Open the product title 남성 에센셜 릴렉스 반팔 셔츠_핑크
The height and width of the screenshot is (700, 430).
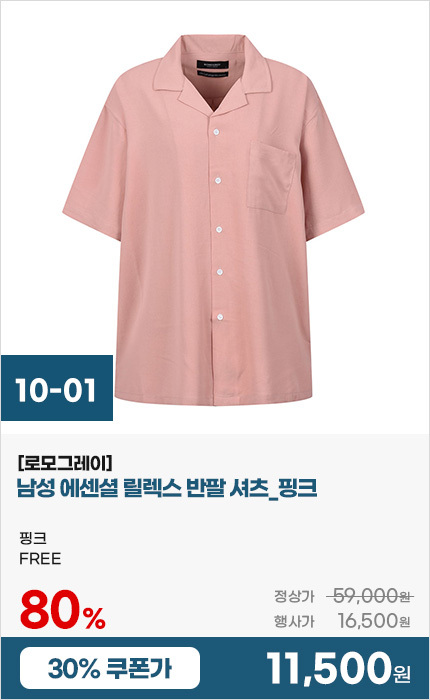click(167, 488)
